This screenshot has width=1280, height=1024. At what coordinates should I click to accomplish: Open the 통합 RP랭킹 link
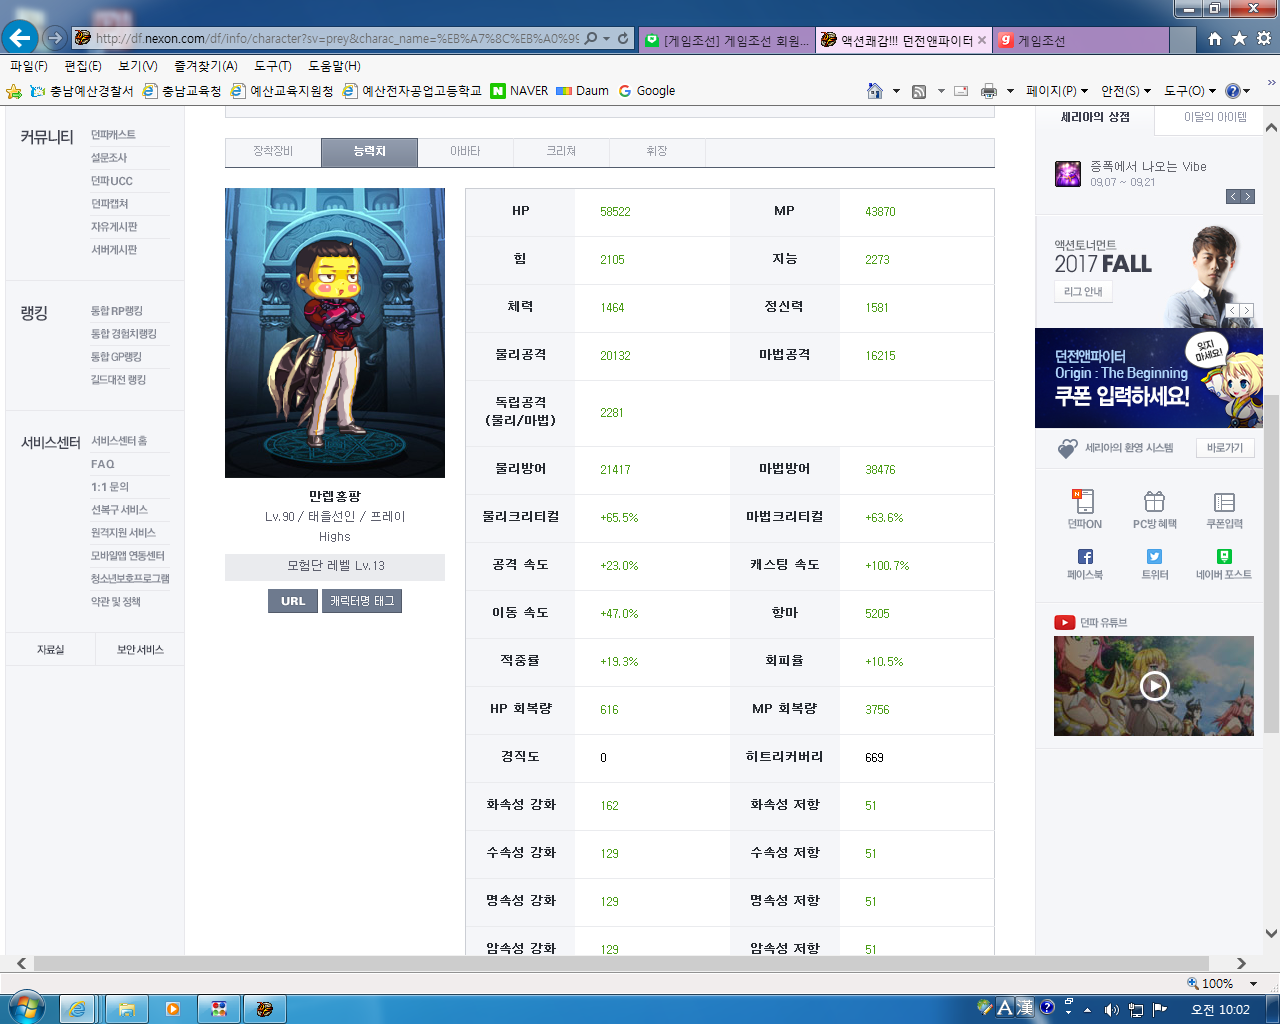click(x=117, y=311)
